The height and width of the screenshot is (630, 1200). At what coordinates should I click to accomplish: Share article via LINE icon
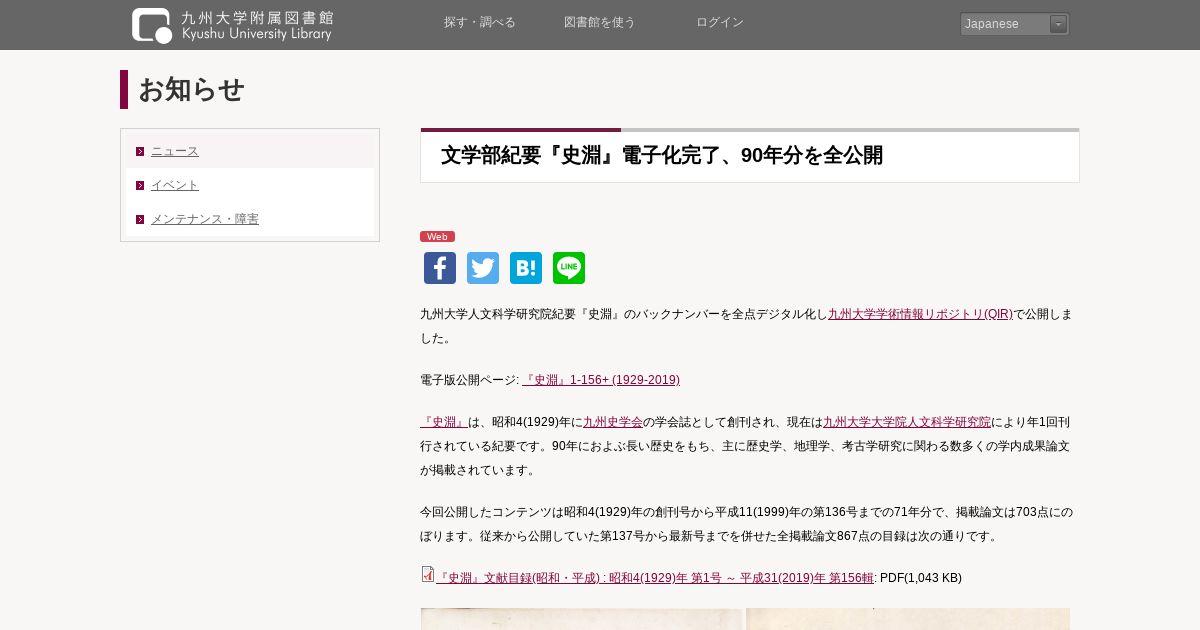point(569,268)
